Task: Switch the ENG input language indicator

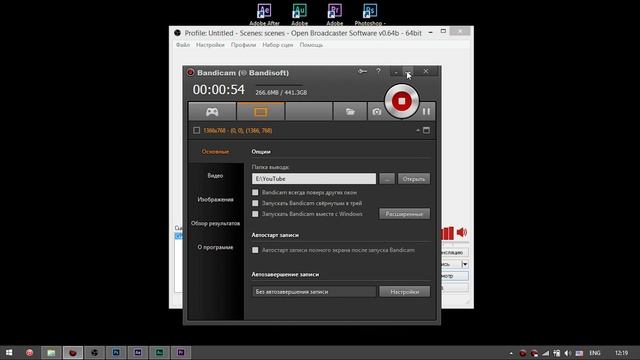Action: click(x=595, y=353)
